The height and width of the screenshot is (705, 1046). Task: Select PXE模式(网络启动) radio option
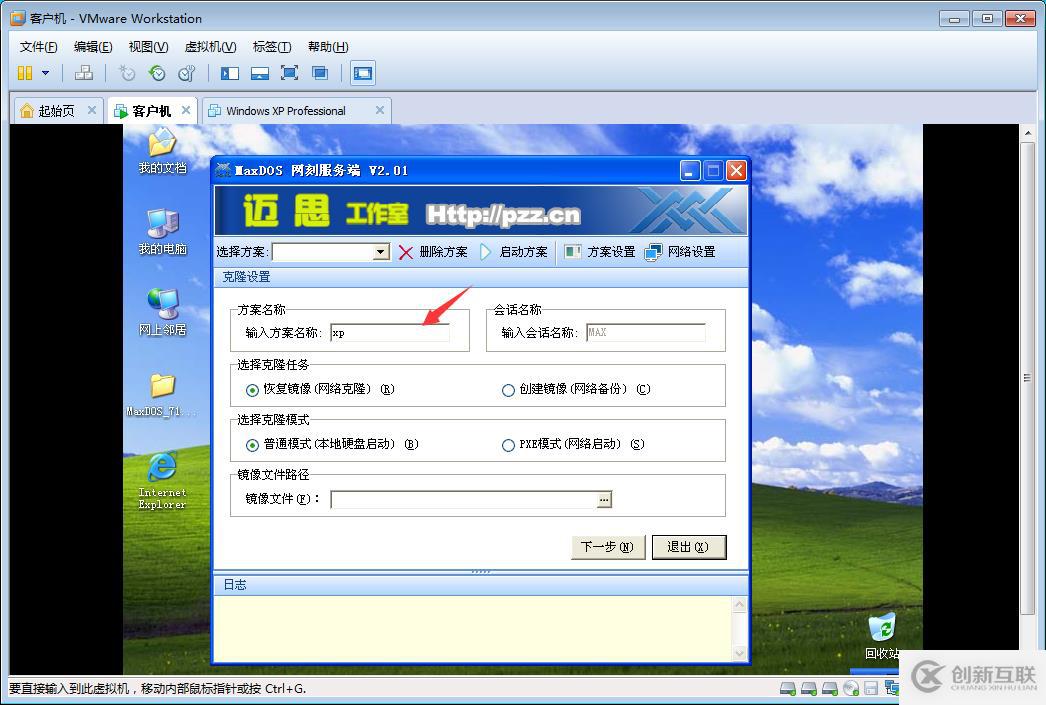click(573, 444)
